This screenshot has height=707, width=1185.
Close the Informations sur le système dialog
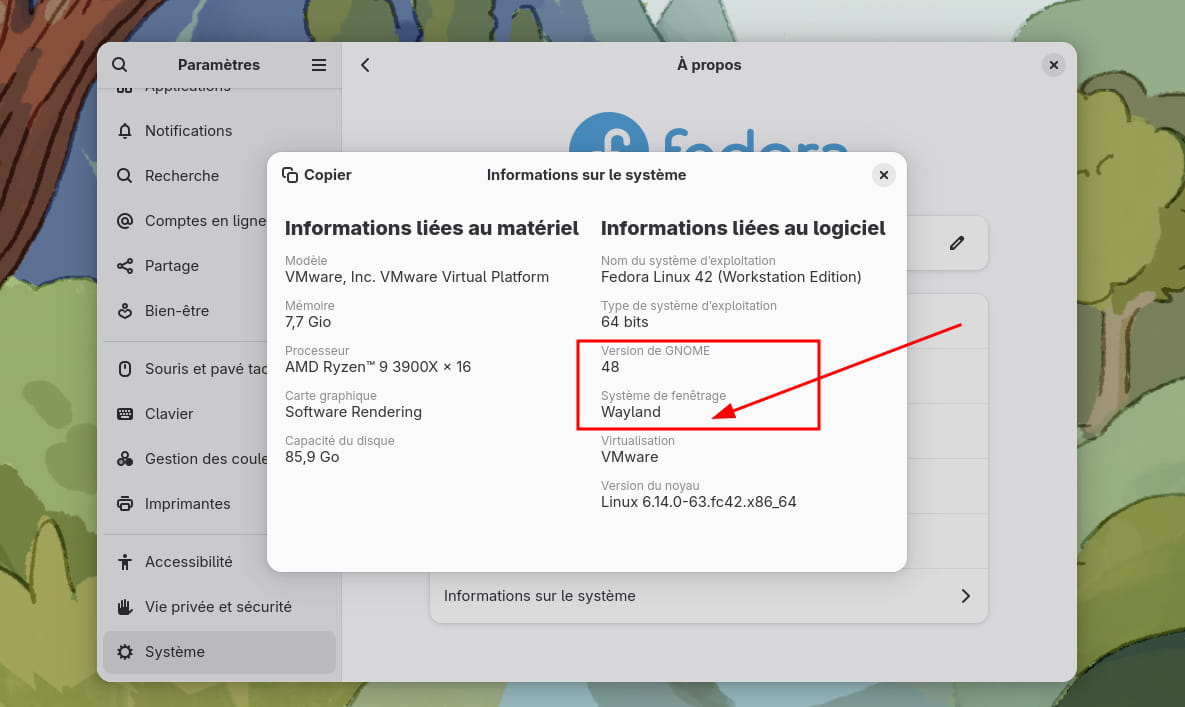coord(883,175)
